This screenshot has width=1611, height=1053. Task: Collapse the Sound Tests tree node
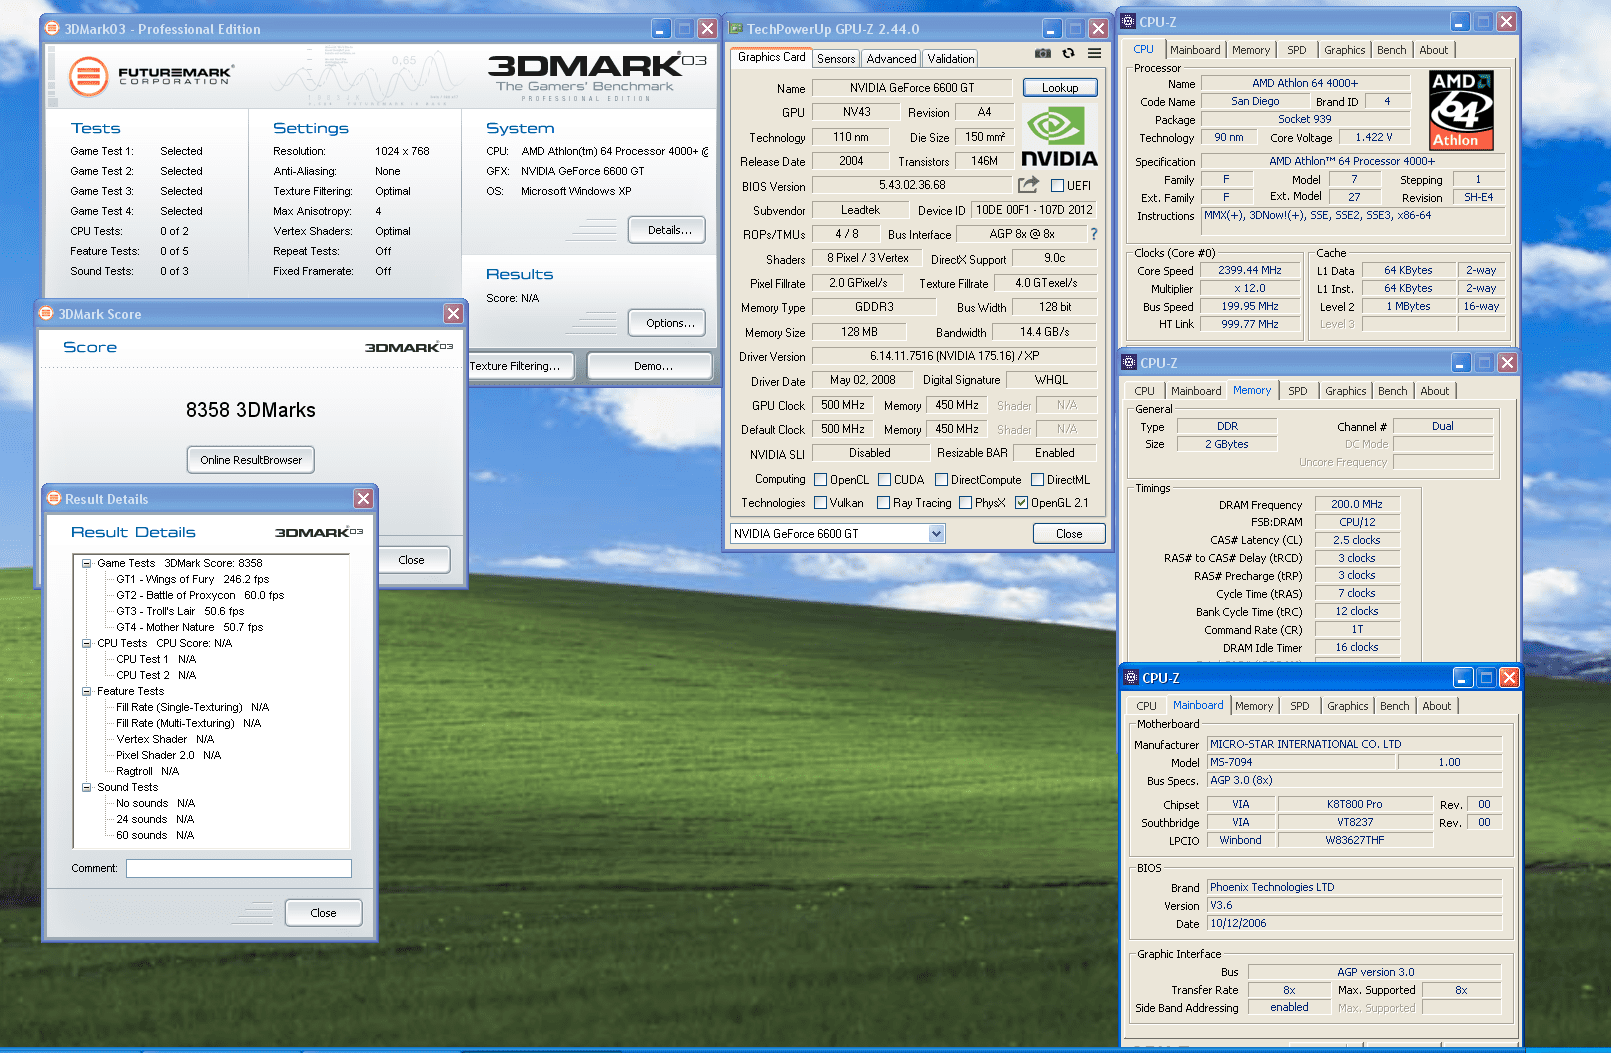(x=87, y=787)
